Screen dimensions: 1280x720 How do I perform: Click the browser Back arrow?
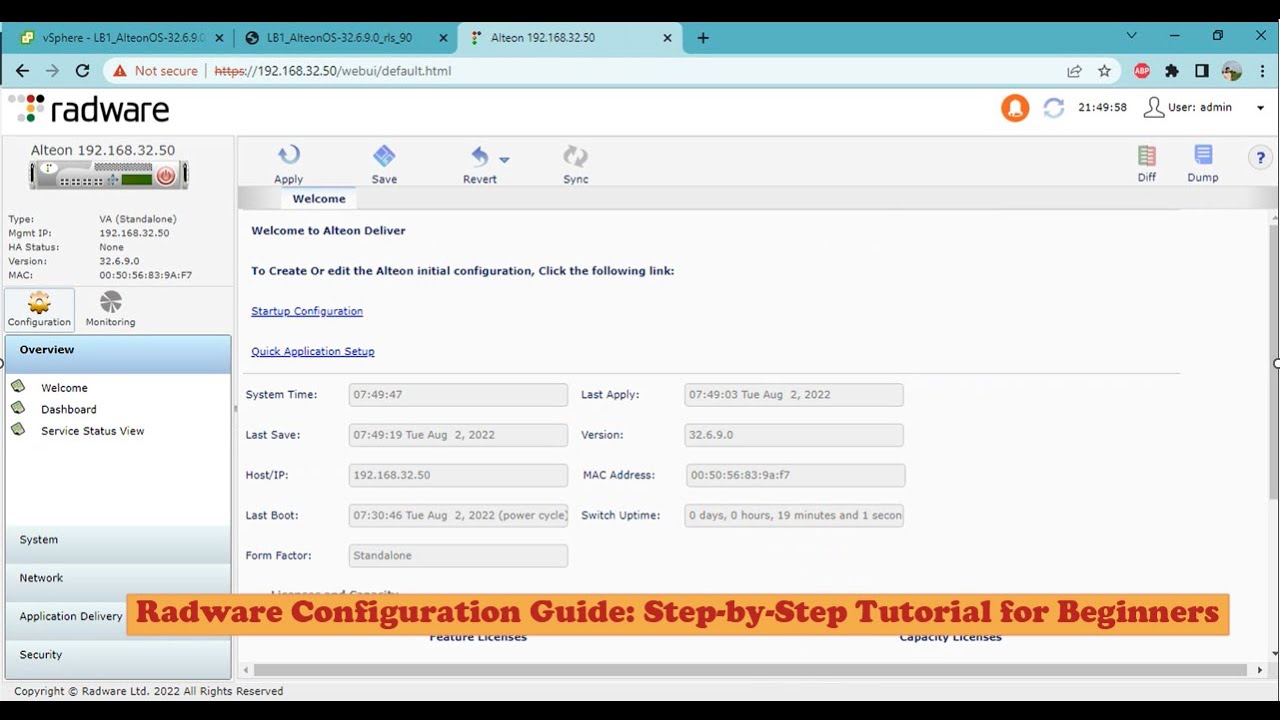[x=22, y=71]
